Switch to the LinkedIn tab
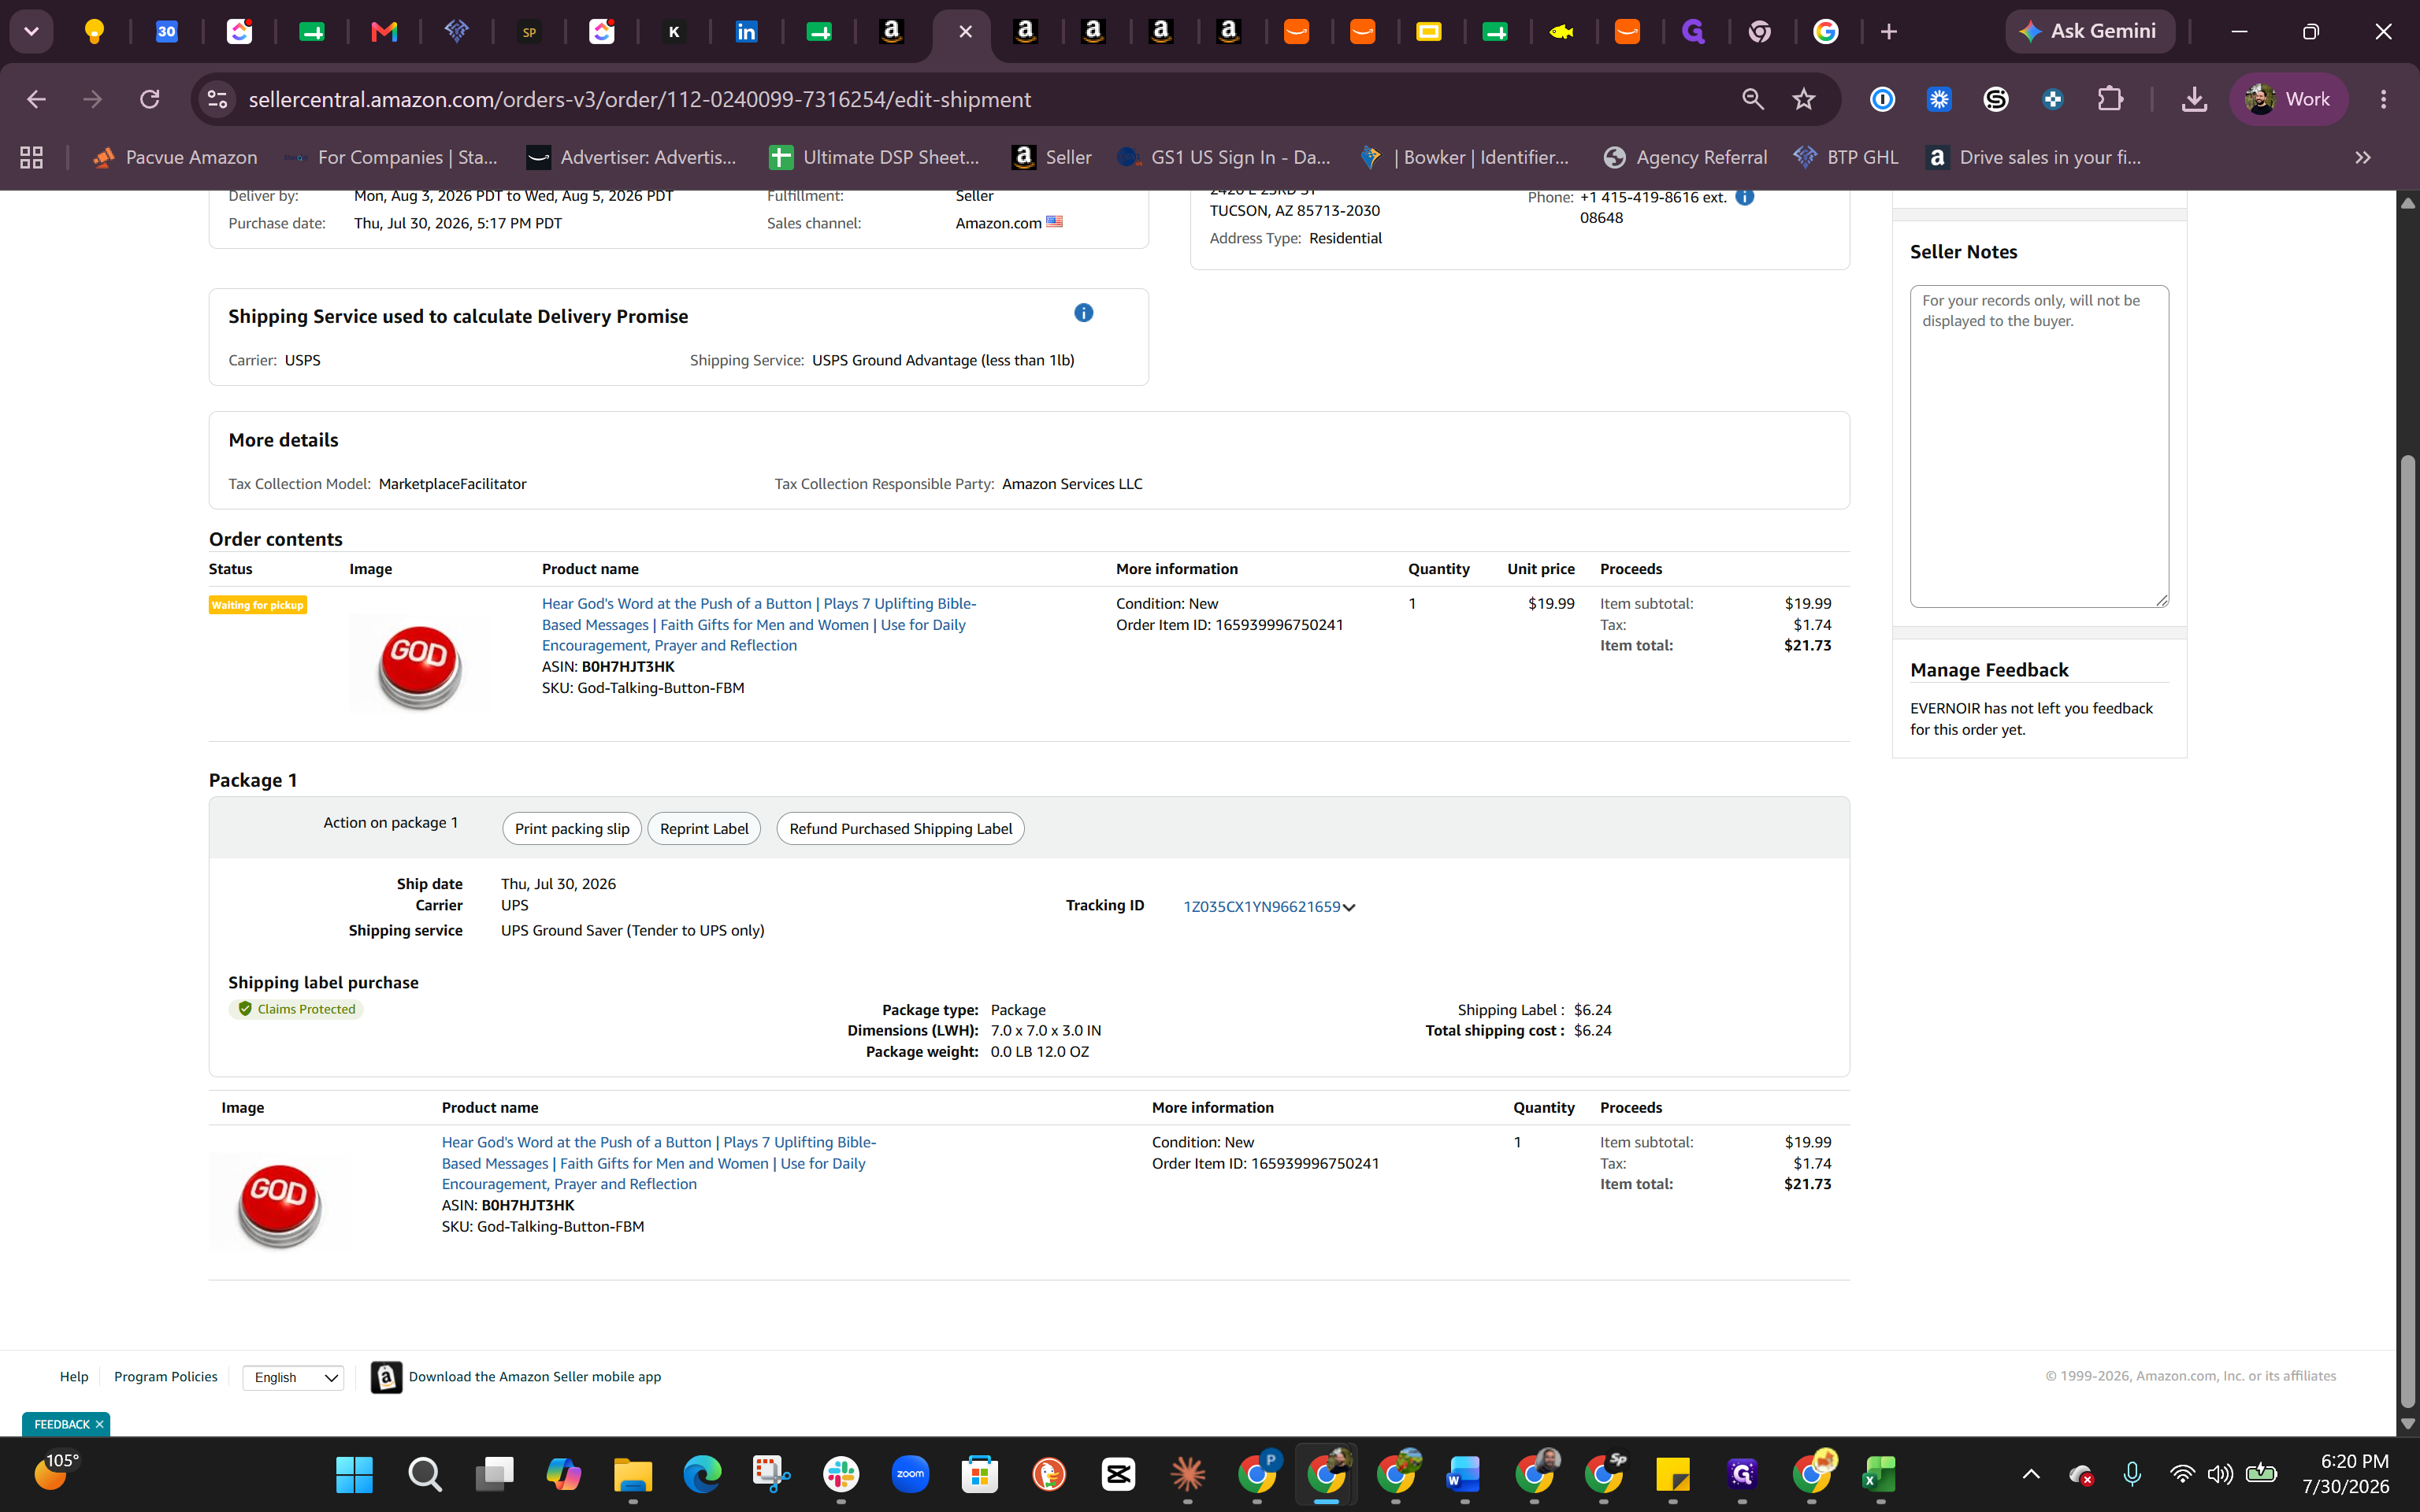The height and width of the screenshot is (1512, 2420). 746,32
